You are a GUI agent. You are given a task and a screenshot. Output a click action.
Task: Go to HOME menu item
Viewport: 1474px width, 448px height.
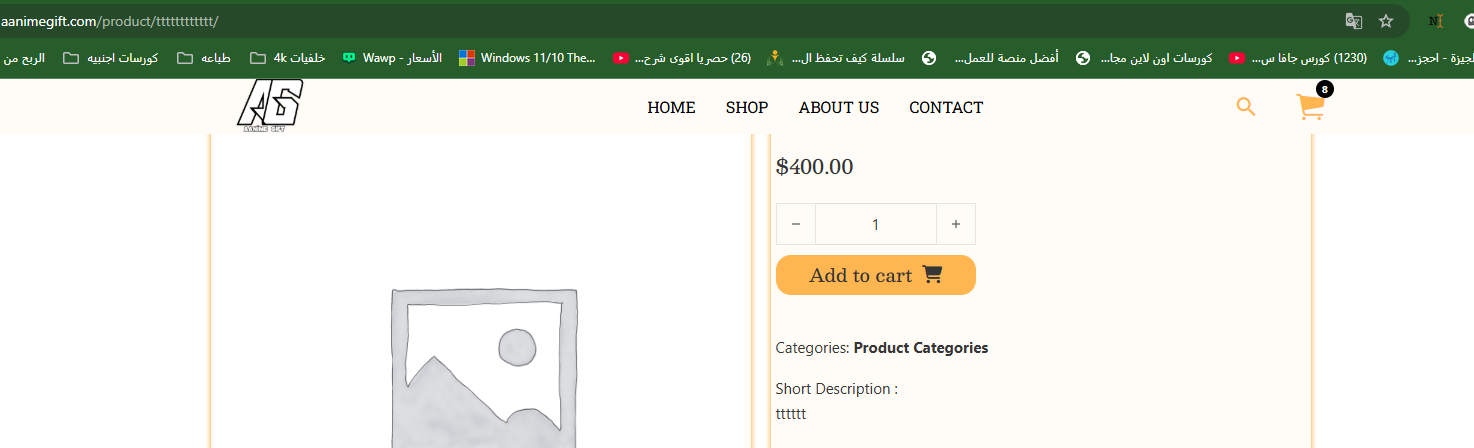671,107
